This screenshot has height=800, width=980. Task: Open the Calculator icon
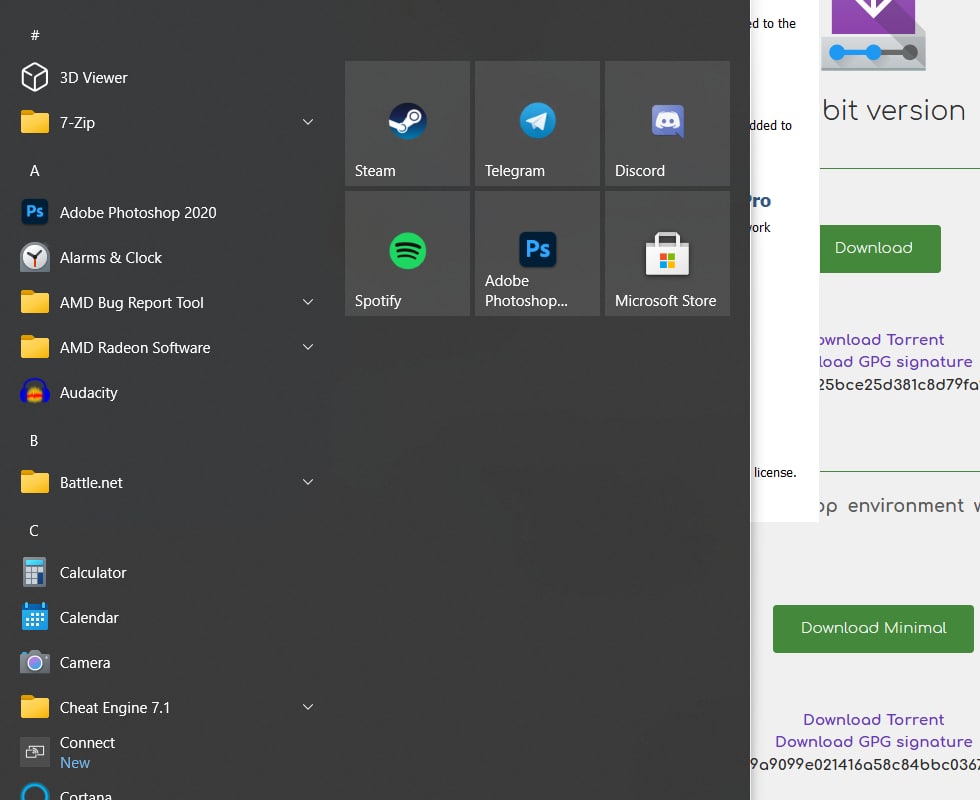(34, 572)
